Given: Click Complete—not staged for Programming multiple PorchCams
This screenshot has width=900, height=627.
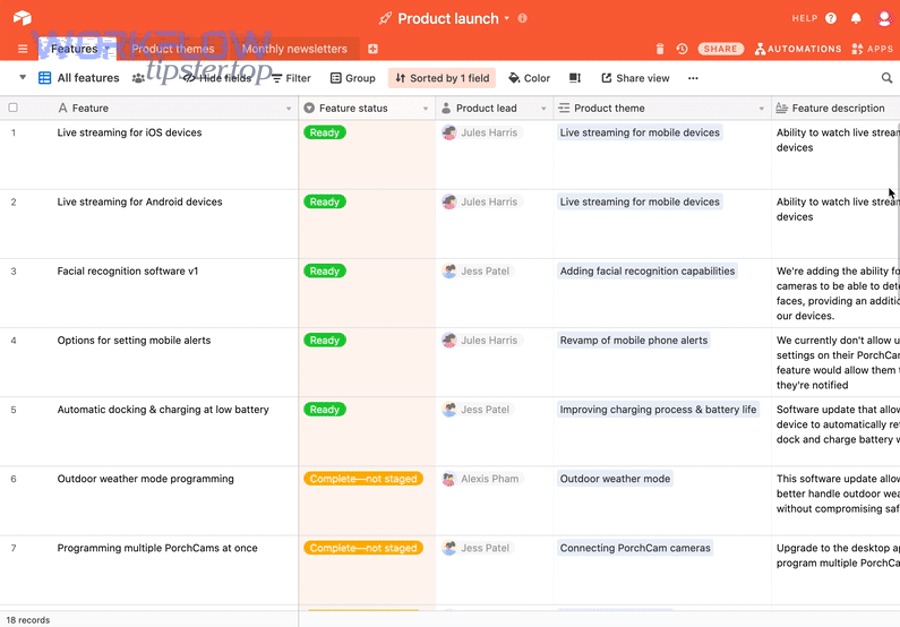Looking at the screenshot, I should point(363,548).
